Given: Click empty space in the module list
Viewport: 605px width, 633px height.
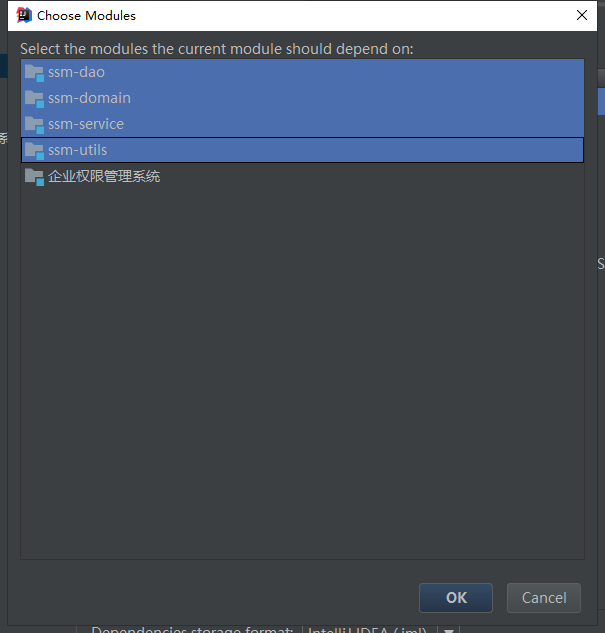Looking at the screenshot, I should [302, 363].
